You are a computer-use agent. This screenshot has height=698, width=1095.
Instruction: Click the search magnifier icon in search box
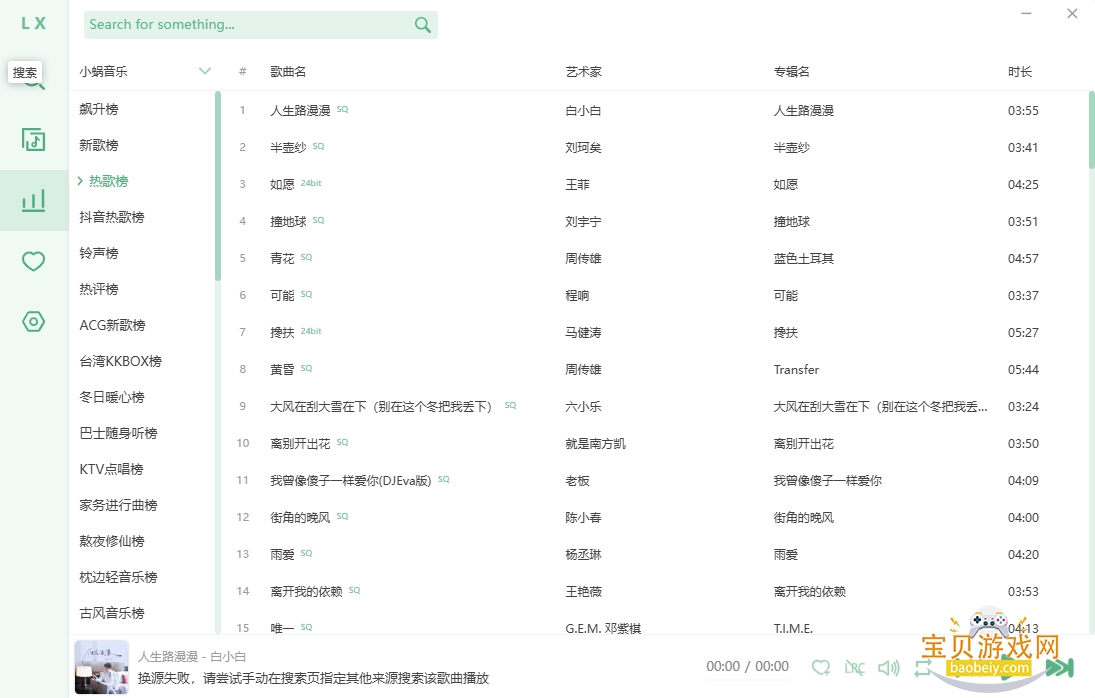[422, 25]
